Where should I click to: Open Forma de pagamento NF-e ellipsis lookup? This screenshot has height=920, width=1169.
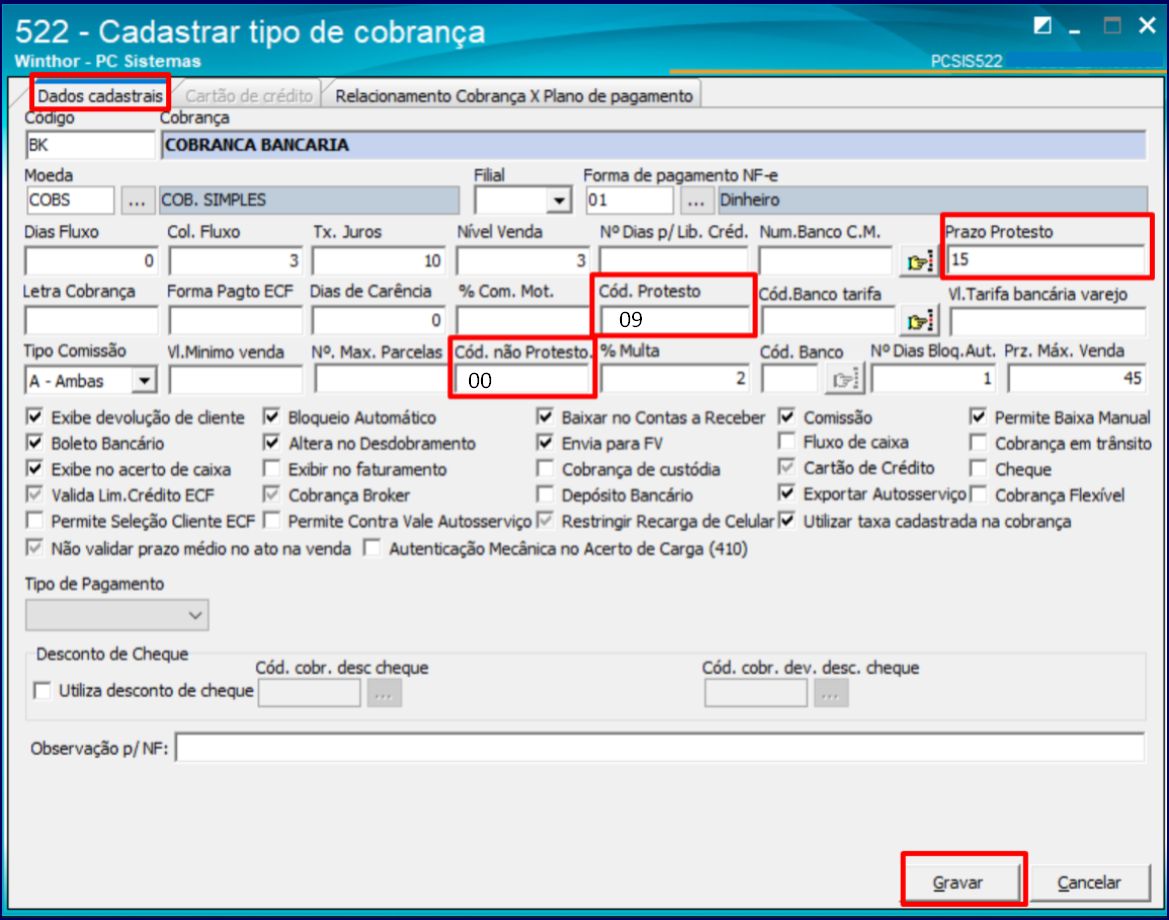coord(696,201)
